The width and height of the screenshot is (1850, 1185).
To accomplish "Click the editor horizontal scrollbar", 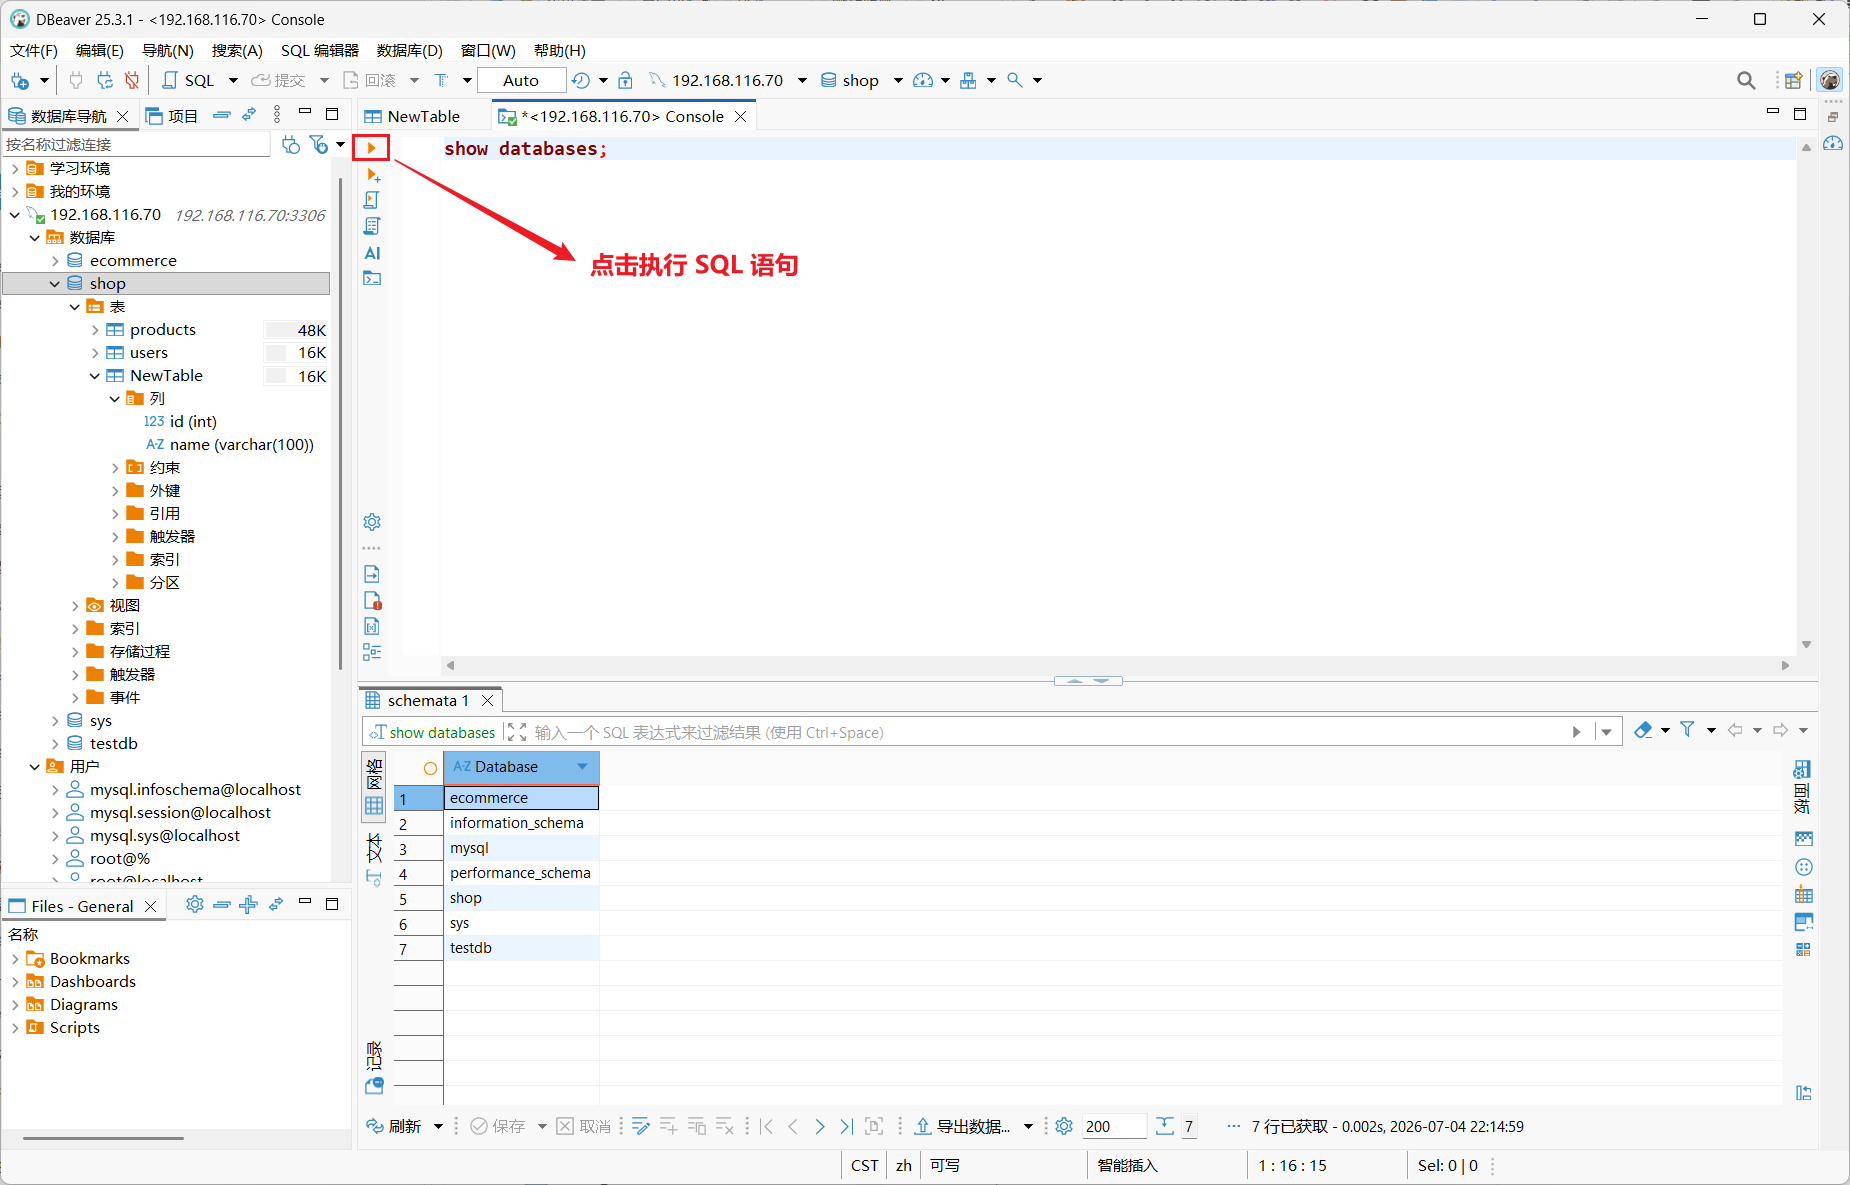I will (x=1117, y=665).
